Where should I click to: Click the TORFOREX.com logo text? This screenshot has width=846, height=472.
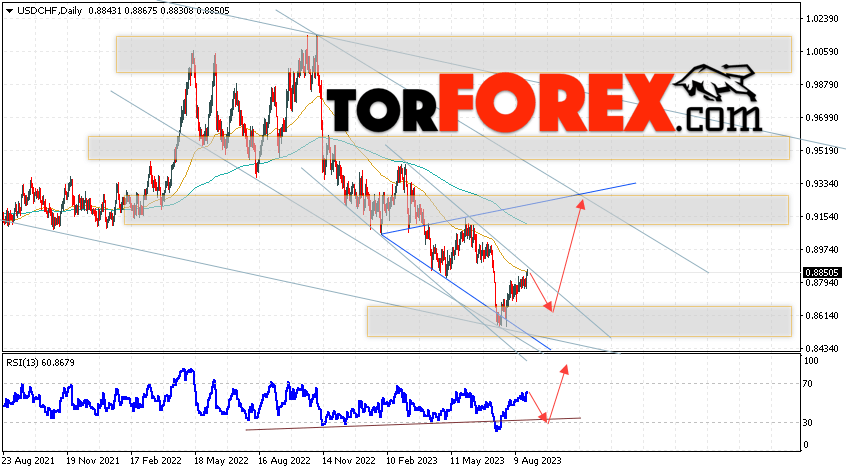point(543,104)
